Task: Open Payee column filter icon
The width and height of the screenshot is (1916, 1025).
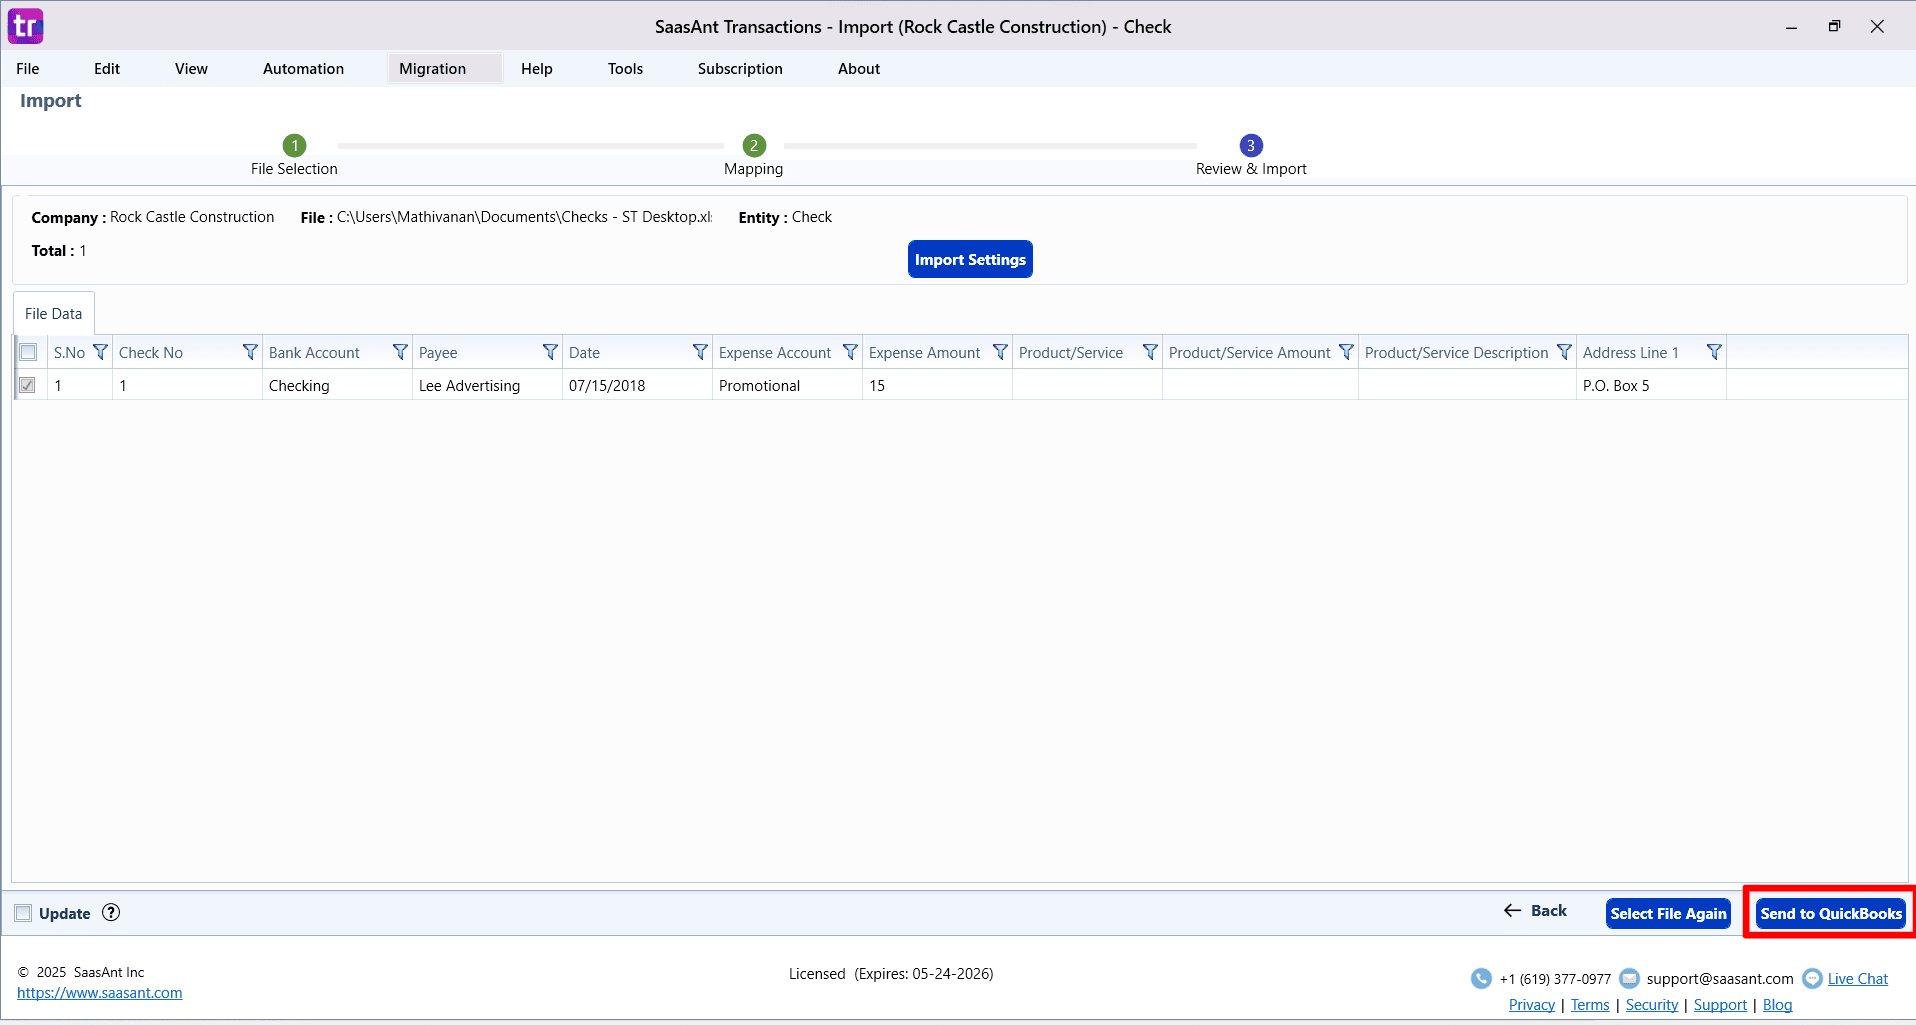Action: [x=550, y=352]
